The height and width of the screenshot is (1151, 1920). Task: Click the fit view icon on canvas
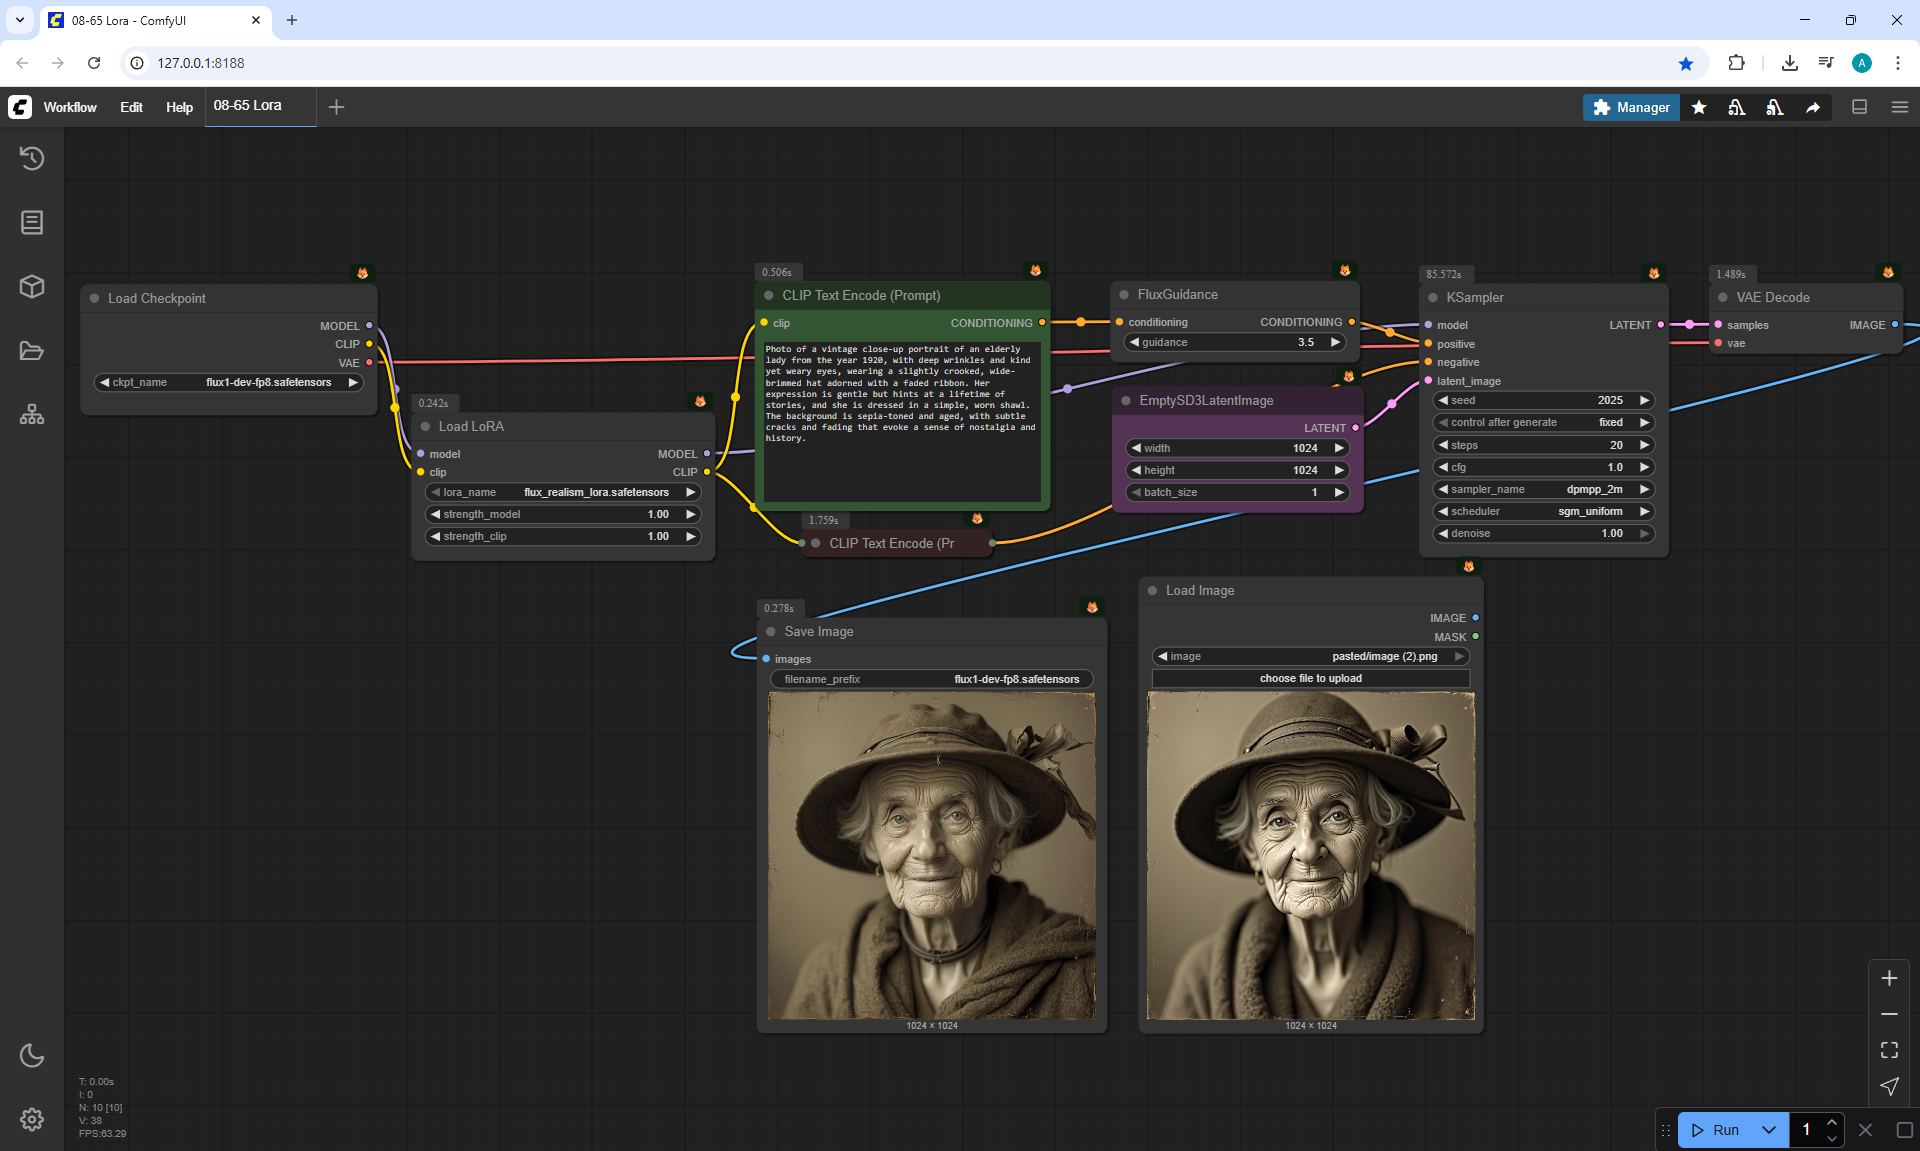coord(1889,1050)
